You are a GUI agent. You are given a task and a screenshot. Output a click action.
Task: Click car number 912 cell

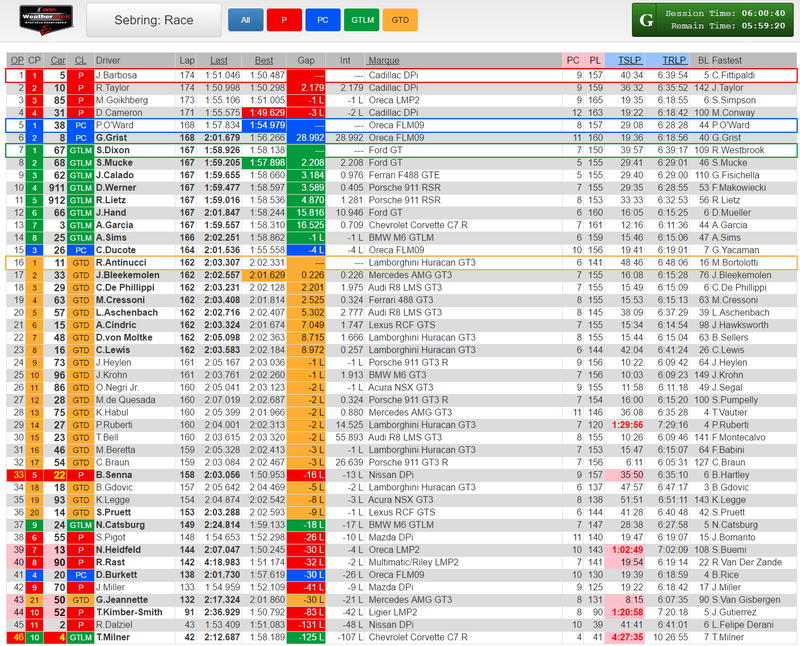56,200
